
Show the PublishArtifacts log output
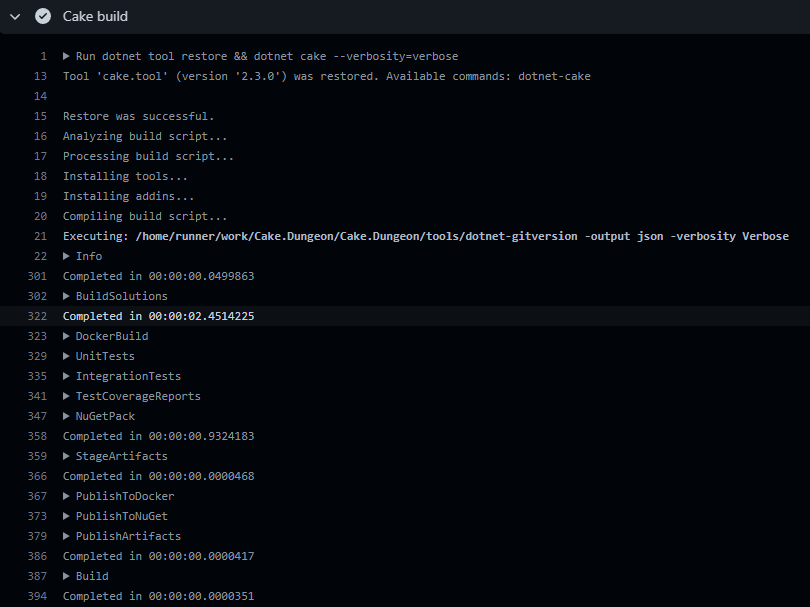click(67, 536)
